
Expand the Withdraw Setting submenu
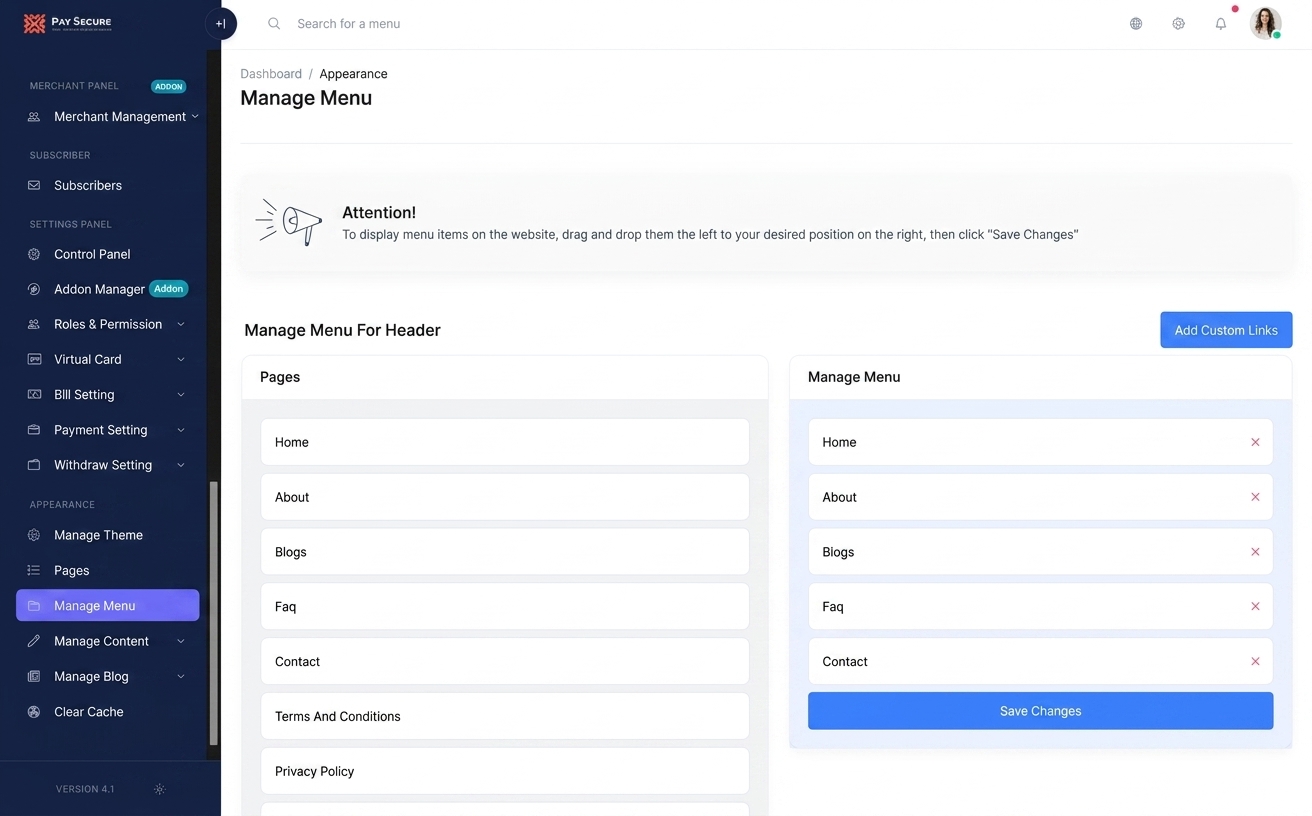[181, 465]
